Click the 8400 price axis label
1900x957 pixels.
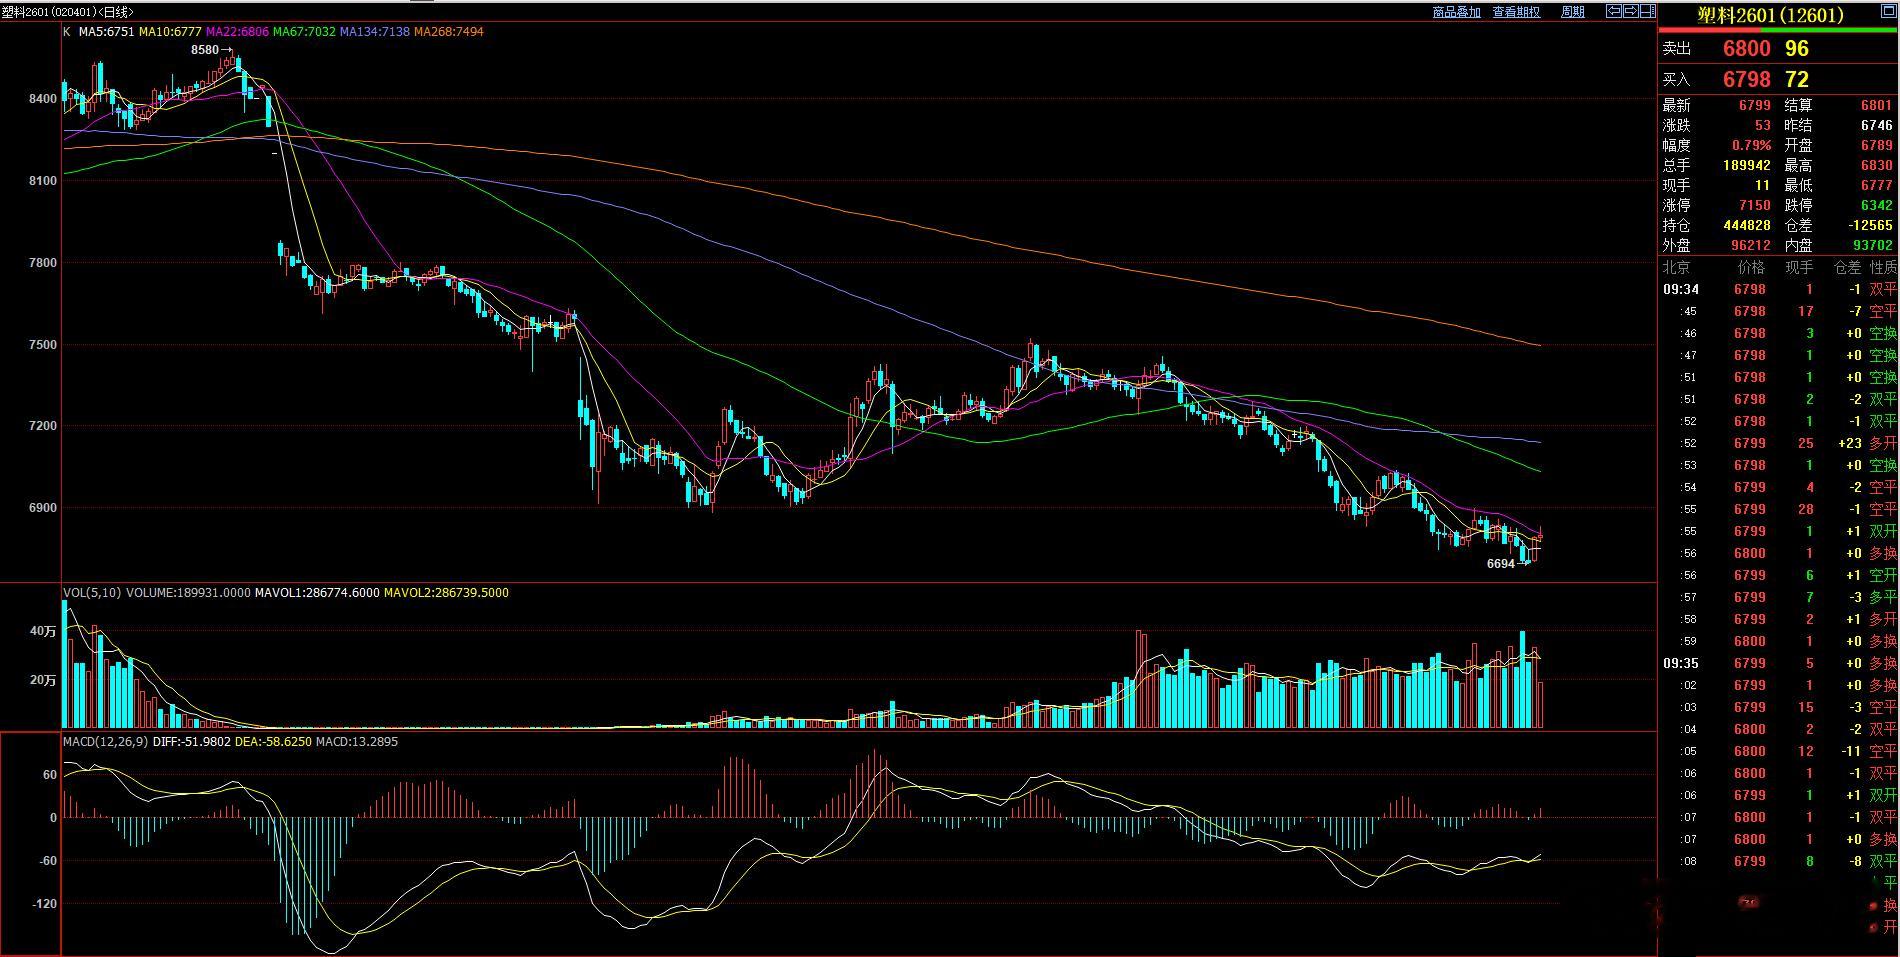pyautogui.click(x=43, y=99)
